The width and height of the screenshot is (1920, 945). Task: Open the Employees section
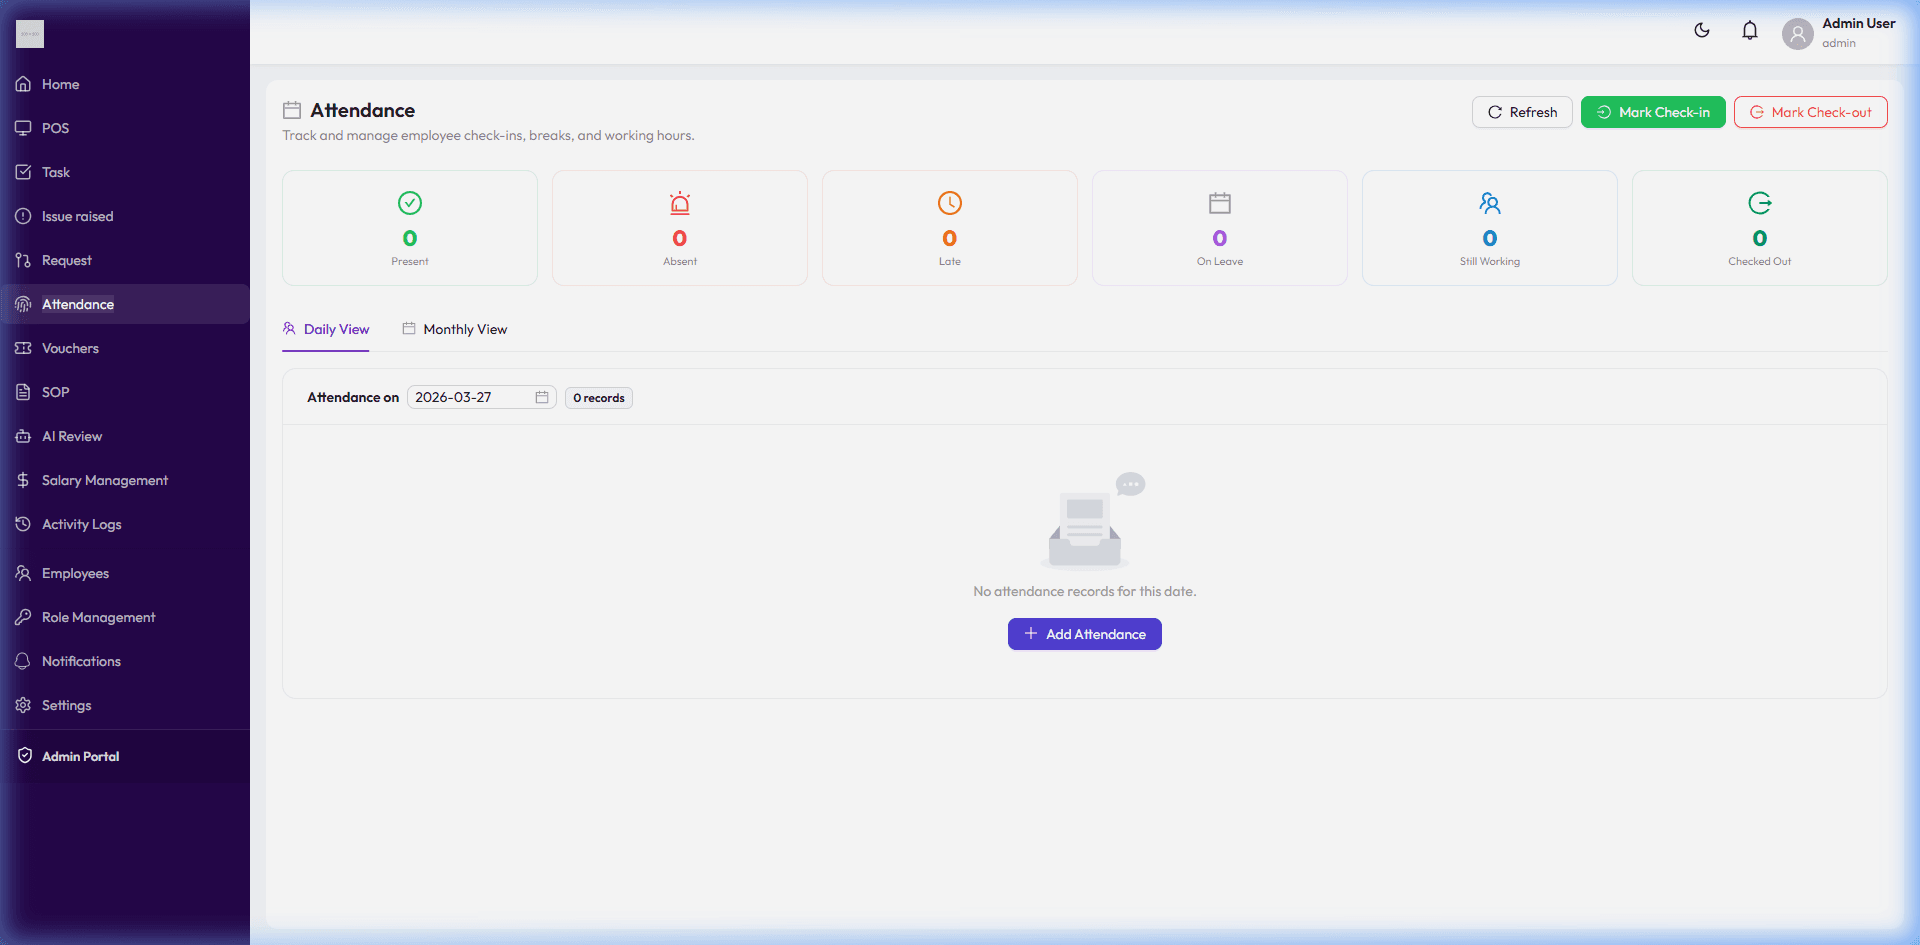coord(74,573)
